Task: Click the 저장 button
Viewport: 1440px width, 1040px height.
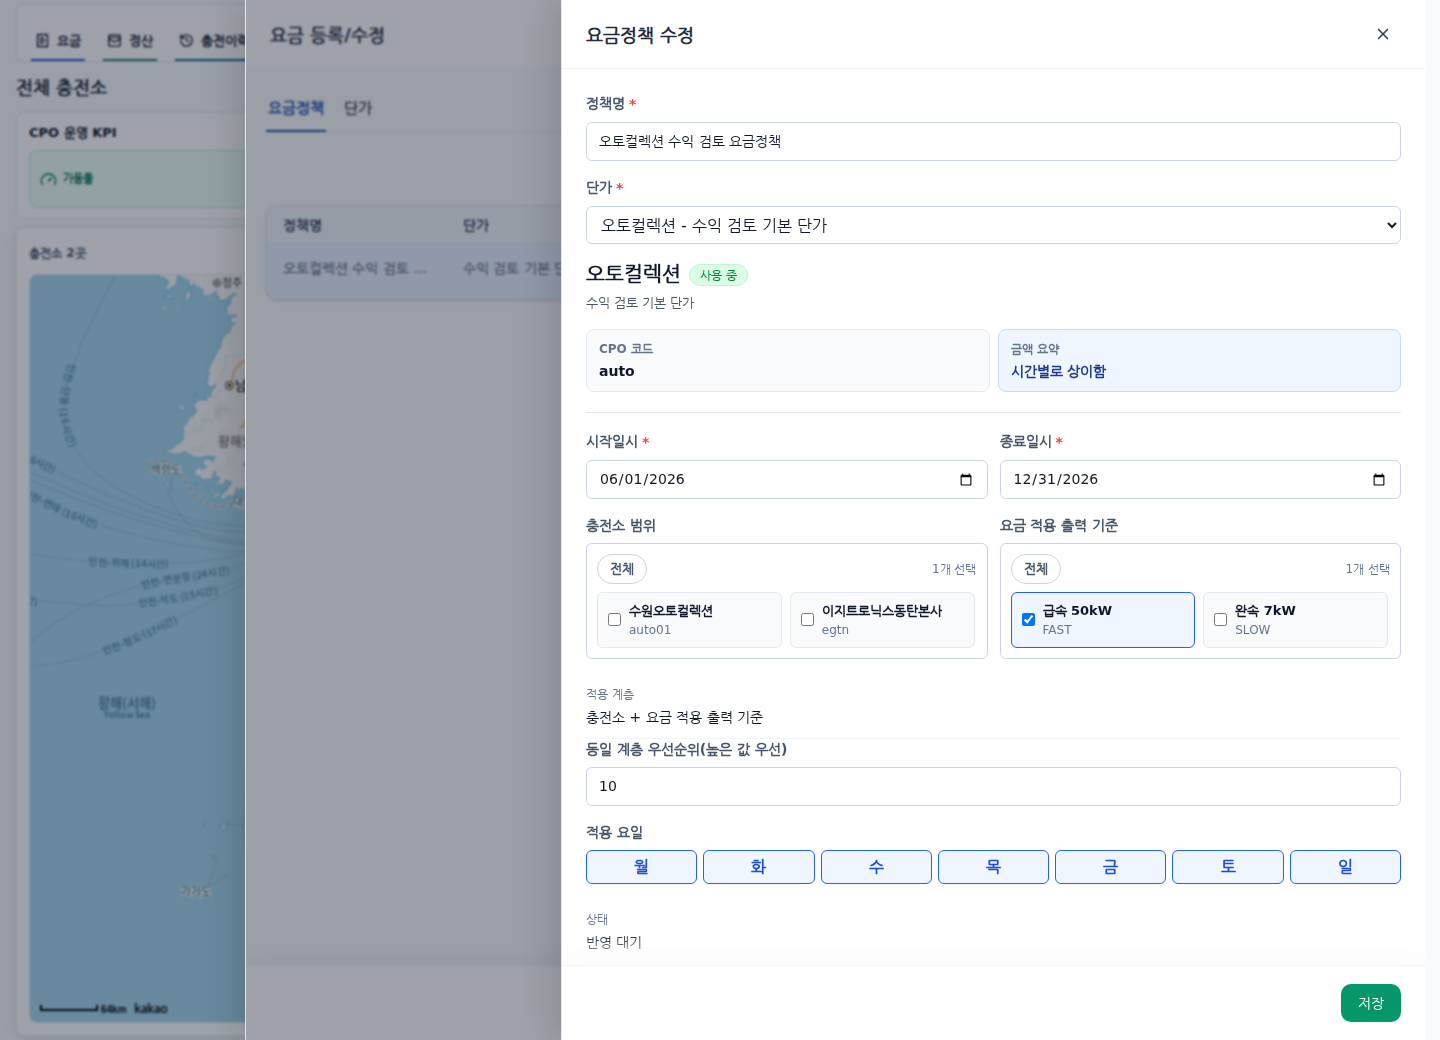Action: 1371,1003
